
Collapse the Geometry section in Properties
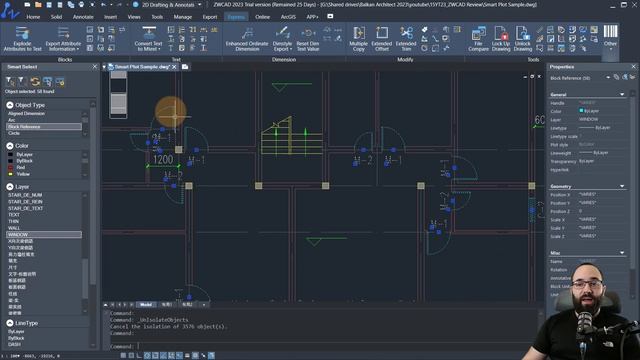pyautogui.click(x=622, y=186)
